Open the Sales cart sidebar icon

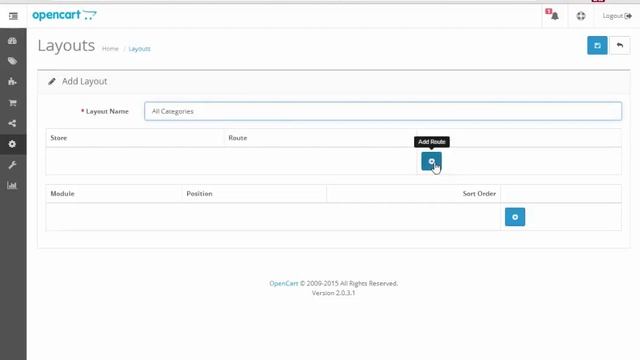(x=12, y=102)
